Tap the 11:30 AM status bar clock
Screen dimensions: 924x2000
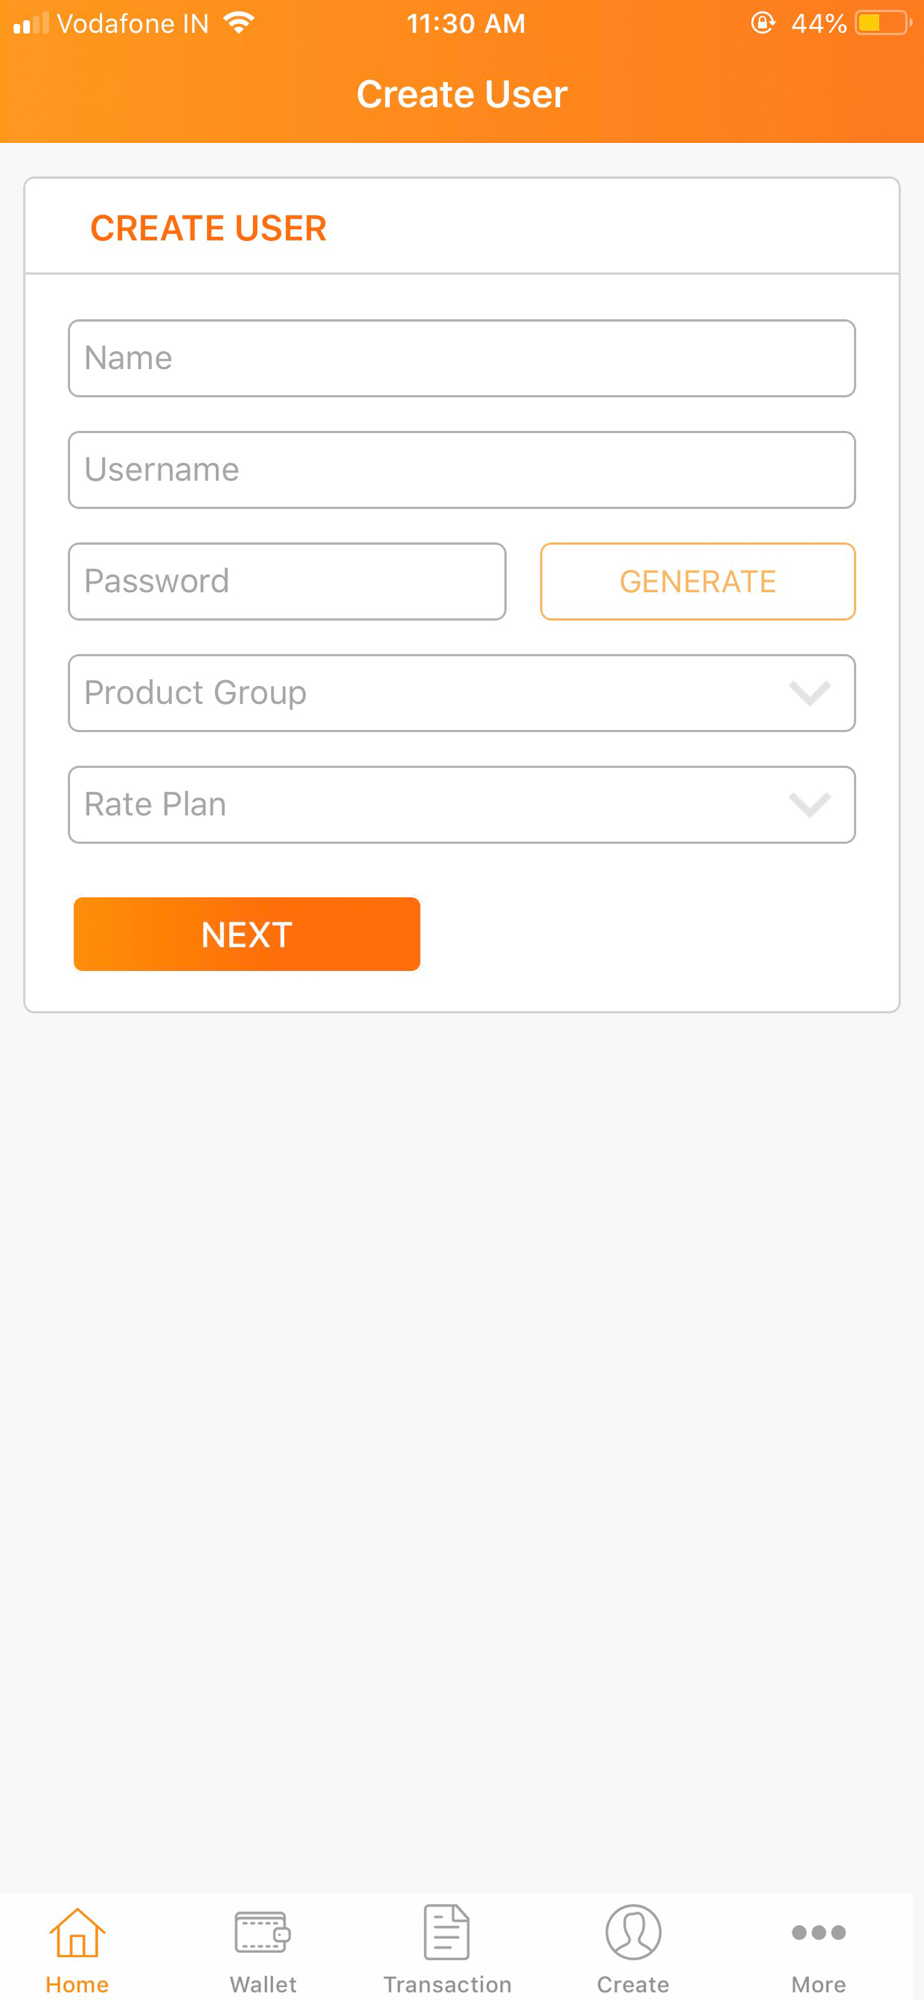coord(466,23)
